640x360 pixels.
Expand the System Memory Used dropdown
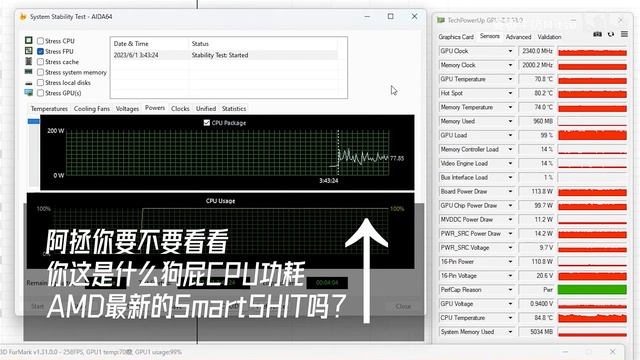coord(510,332)
